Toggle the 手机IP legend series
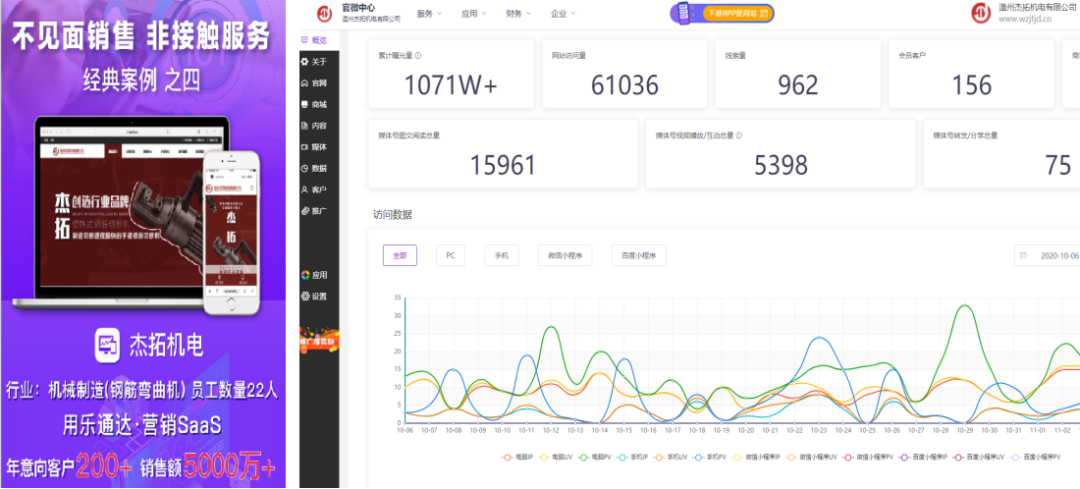 pos(633,457)
